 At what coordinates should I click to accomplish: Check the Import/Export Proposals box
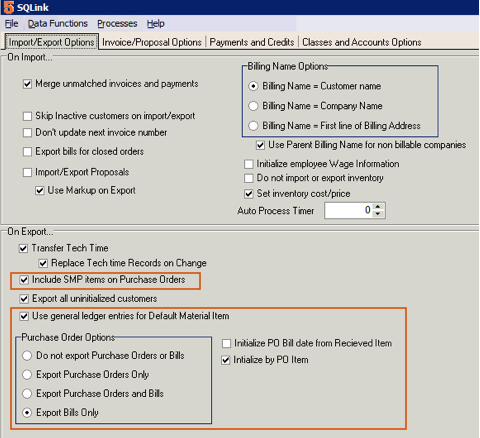click(27, 172)
